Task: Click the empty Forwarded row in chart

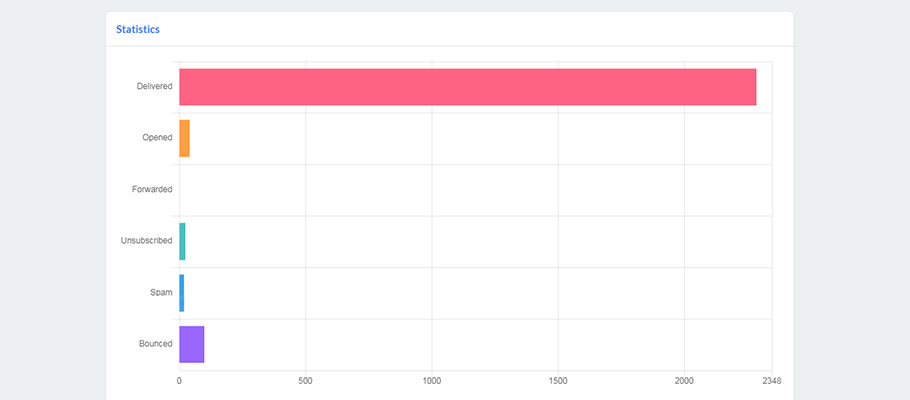Action: coord(475,189)
